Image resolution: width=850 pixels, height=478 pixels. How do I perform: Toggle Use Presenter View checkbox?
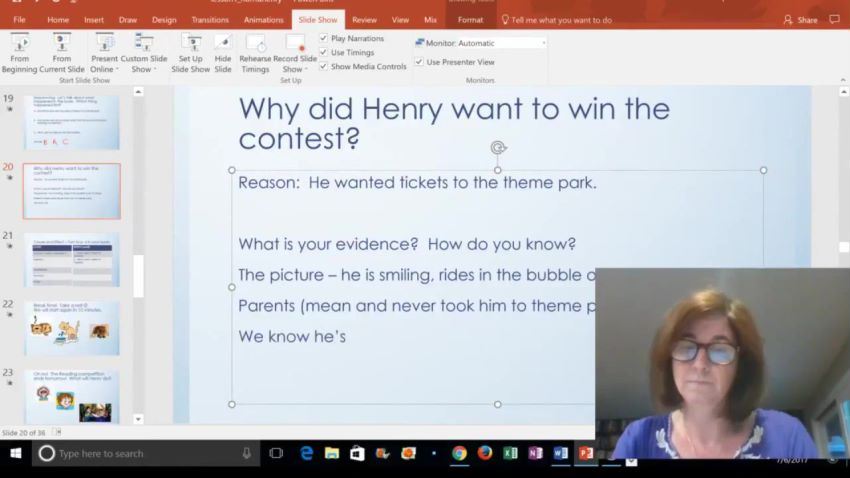click(x=419, y=62)
